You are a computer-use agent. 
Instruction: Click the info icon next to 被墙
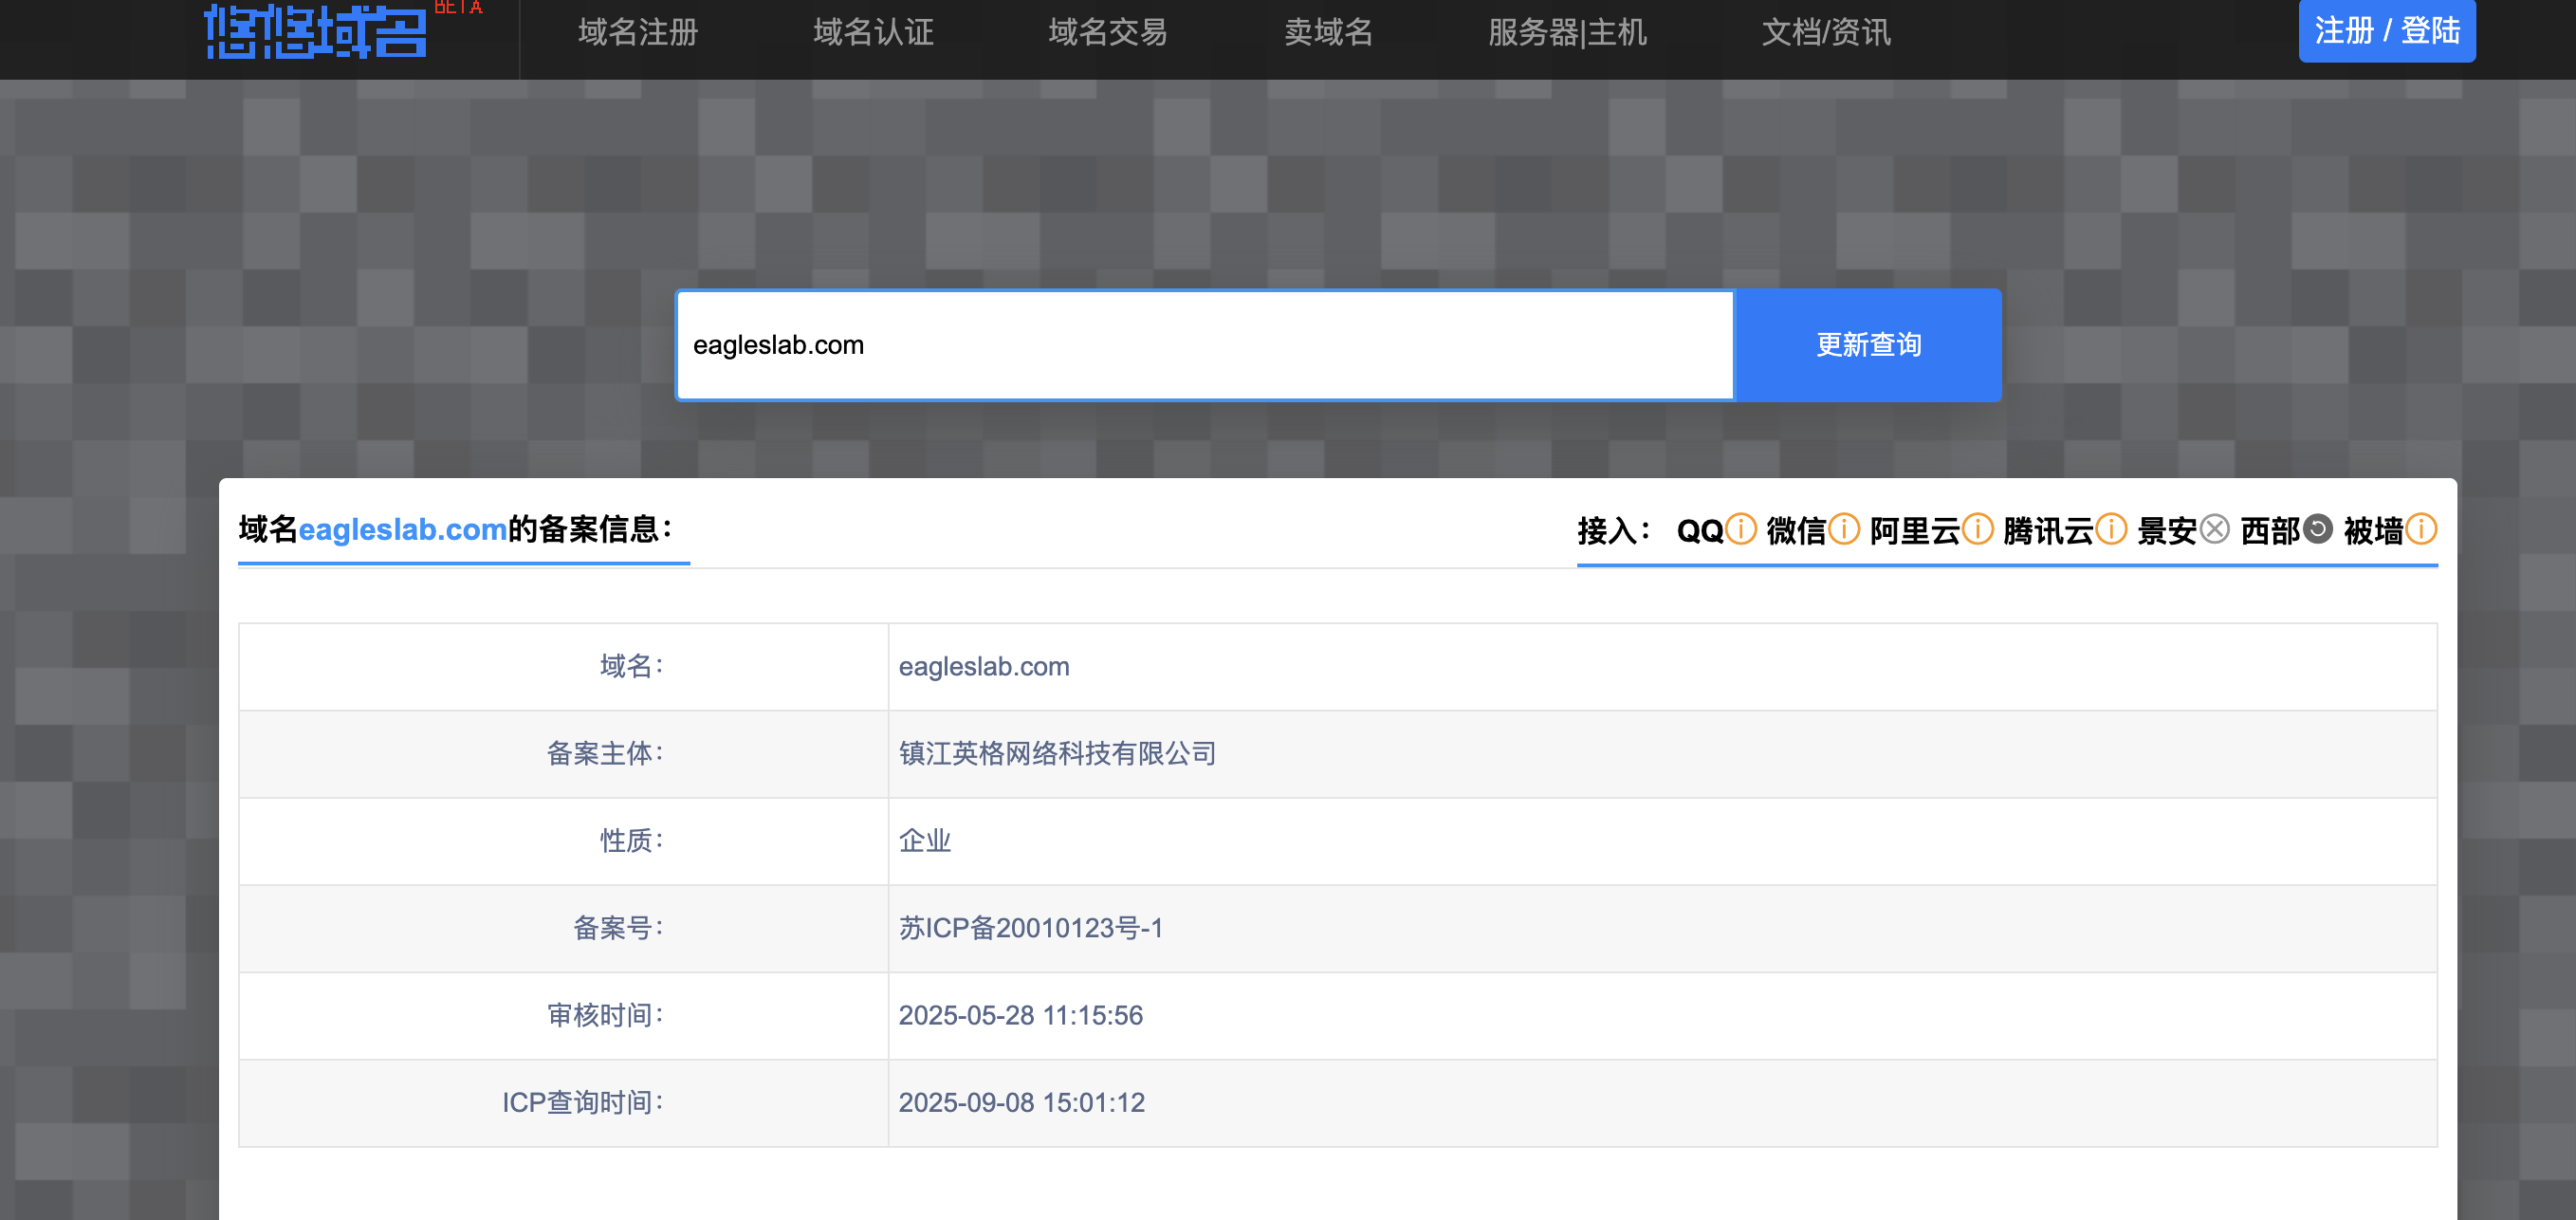click(2421, 529)
